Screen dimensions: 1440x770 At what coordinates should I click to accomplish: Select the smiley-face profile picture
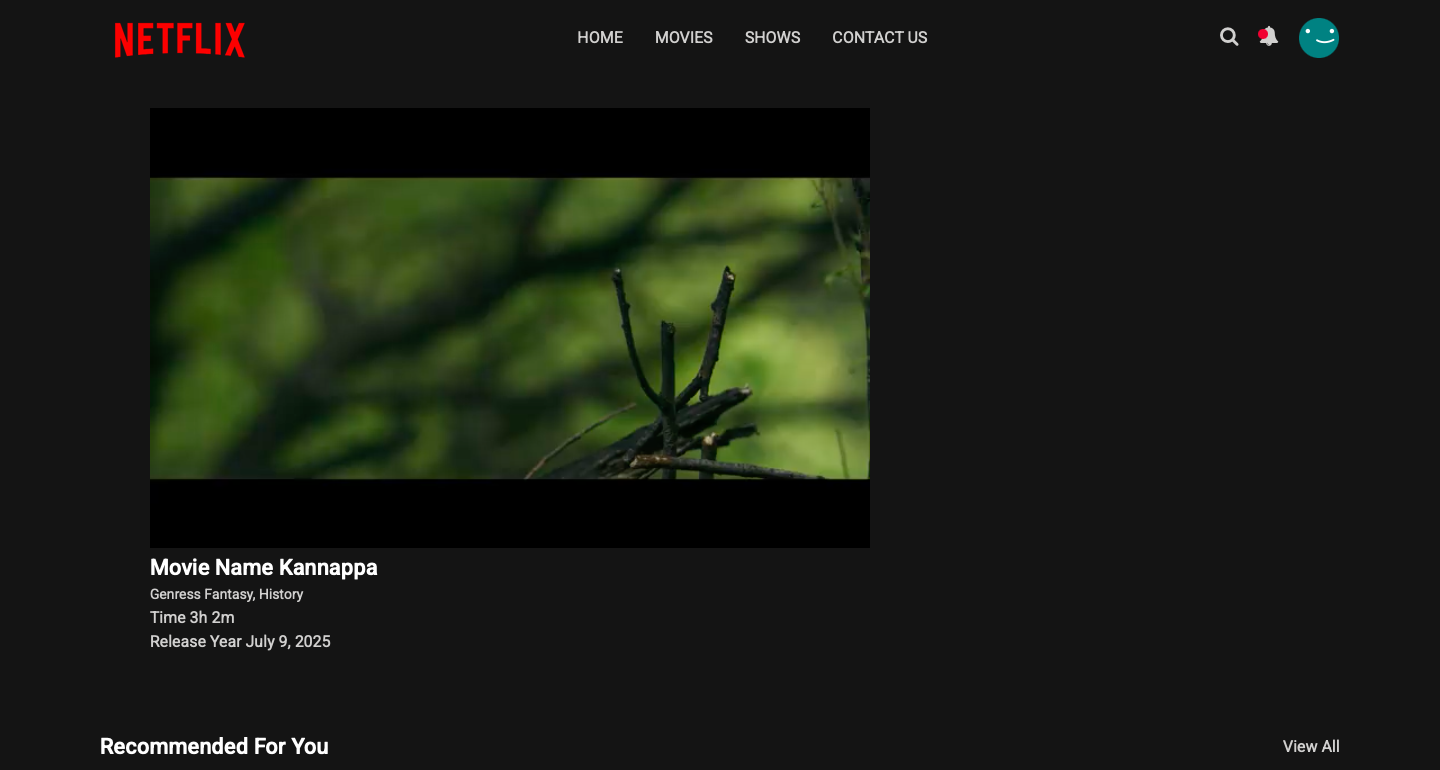coord(1319,38)
